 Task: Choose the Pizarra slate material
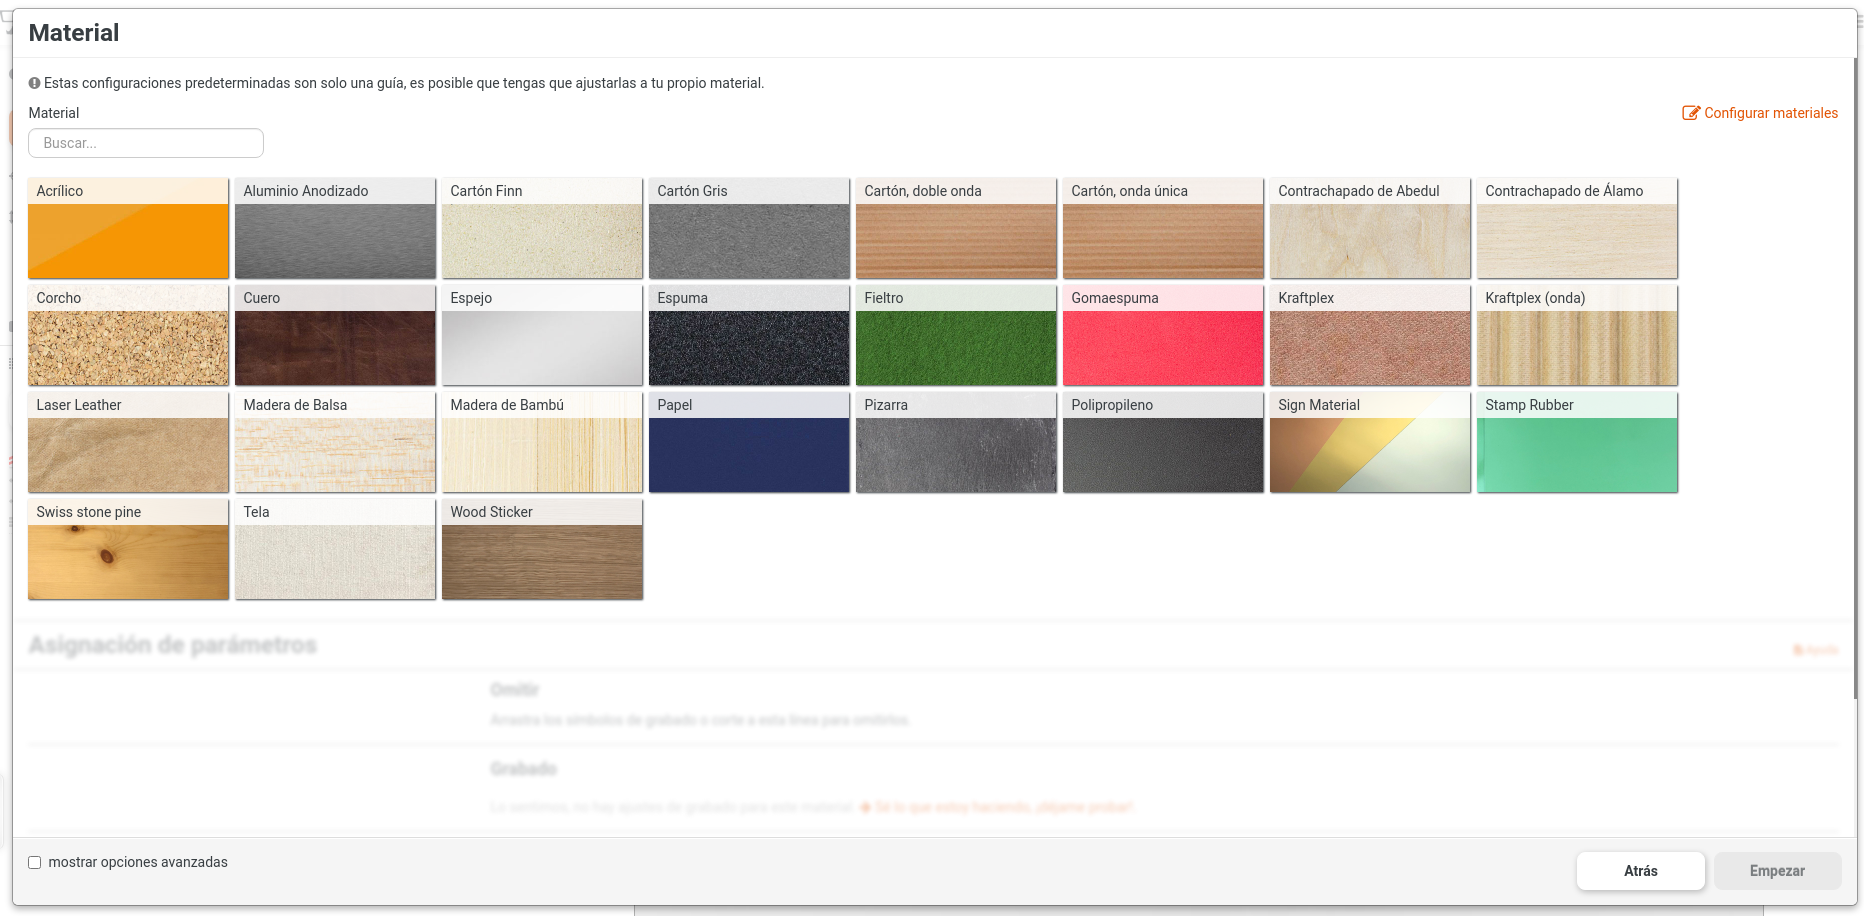[956, 443]
